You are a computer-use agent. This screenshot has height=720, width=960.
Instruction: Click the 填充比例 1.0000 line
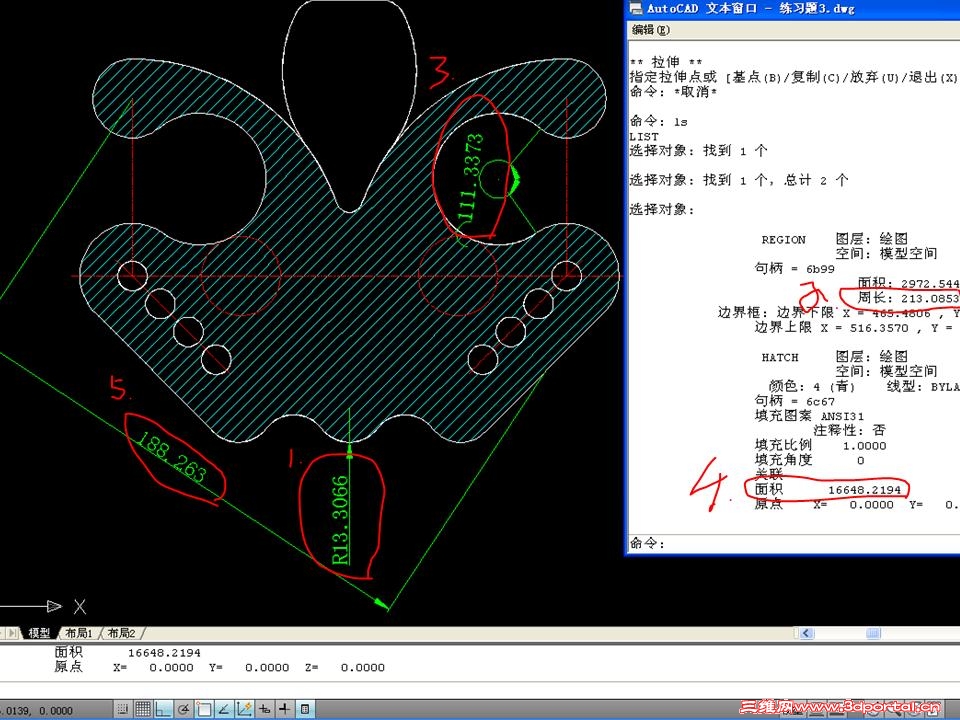(820, 446)
